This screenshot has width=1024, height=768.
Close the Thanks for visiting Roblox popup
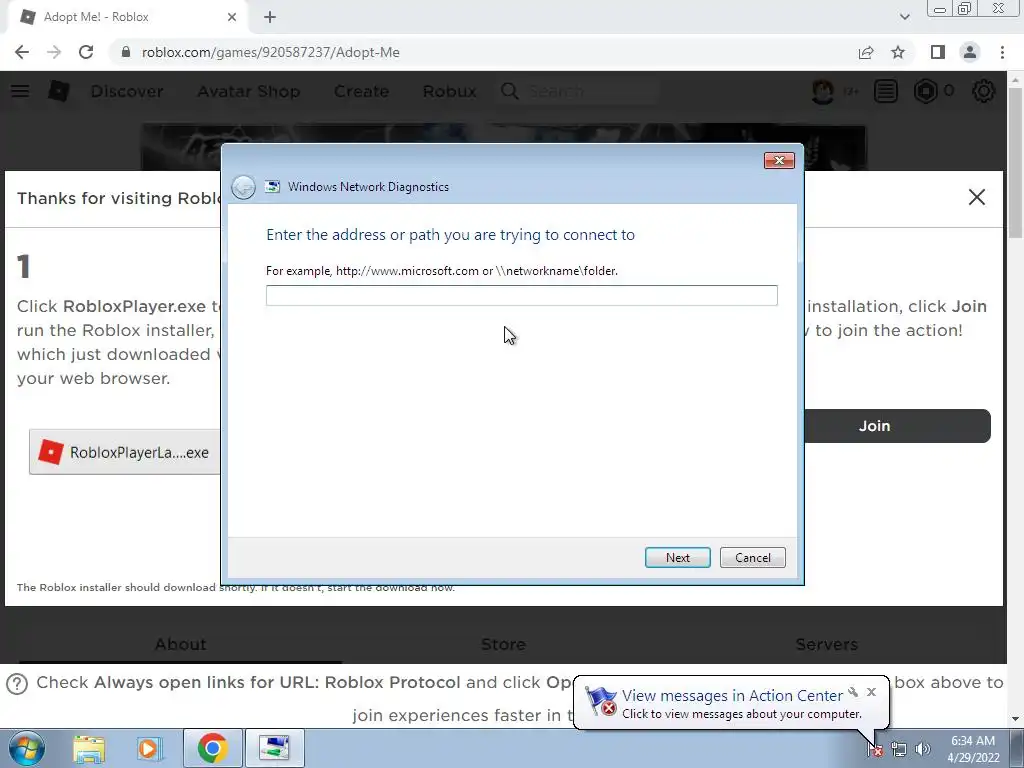pos(976,197)
